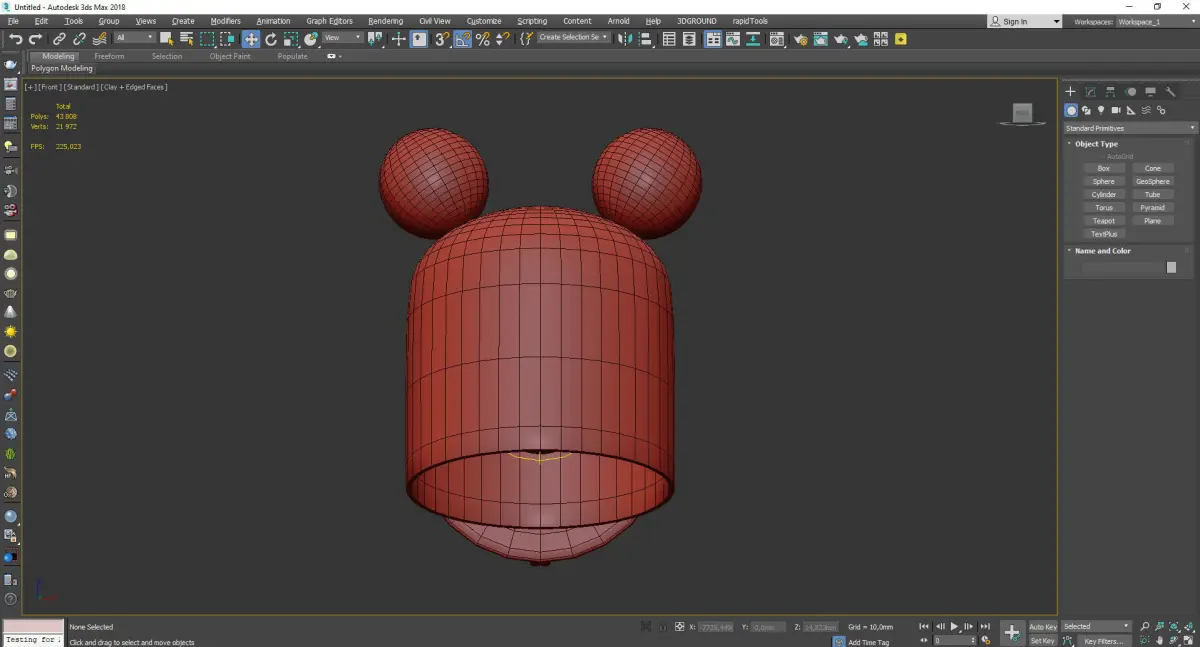Image resolution: width=1200 pixels, height=647 pixels.
Task: Open the Mirror tool
Action: pos(625,39)
